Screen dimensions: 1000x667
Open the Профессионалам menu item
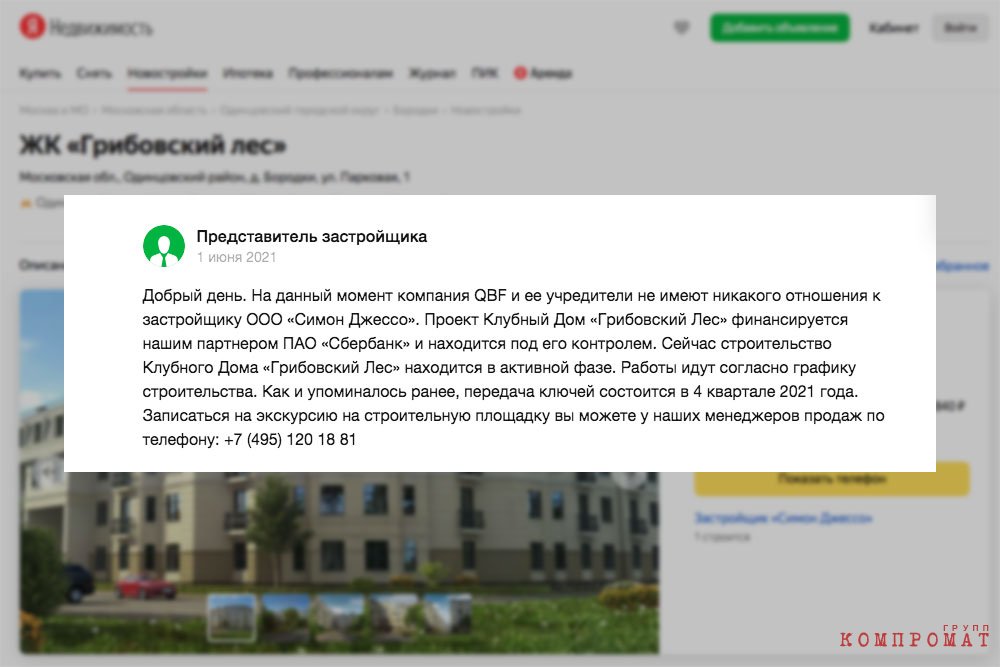click(340, 73)
